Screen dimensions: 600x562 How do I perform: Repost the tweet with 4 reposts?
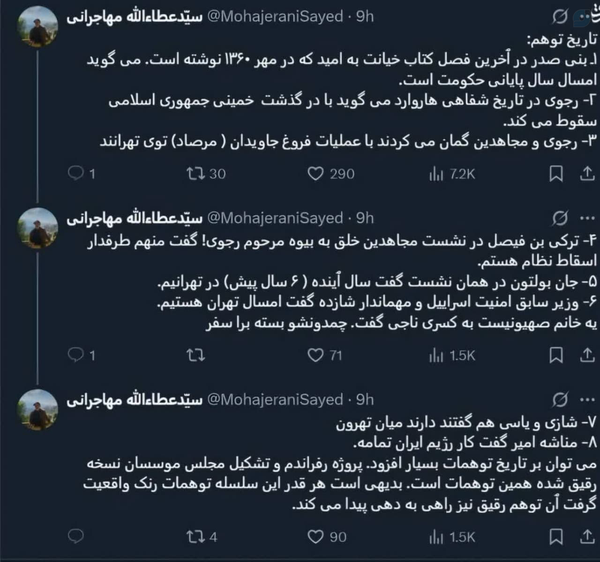pyautogui.click(x=196, y=537)
